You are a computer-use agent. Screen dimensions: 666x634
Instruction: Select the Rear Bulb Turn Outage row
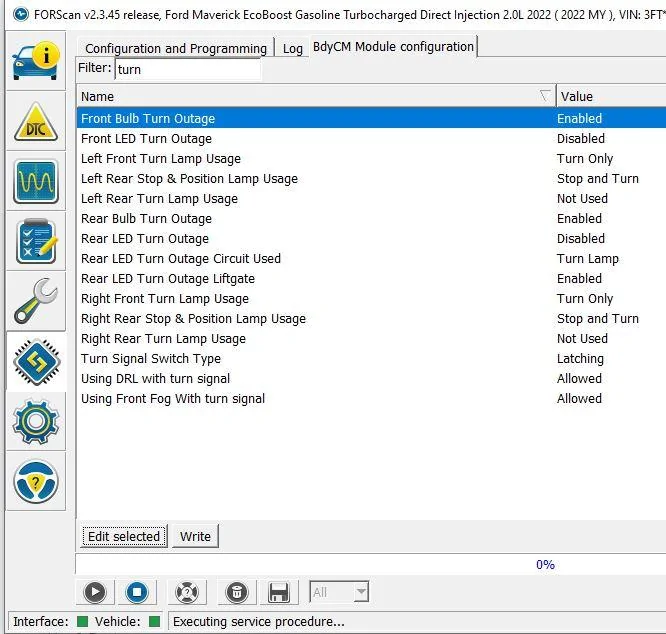[371, 218]
